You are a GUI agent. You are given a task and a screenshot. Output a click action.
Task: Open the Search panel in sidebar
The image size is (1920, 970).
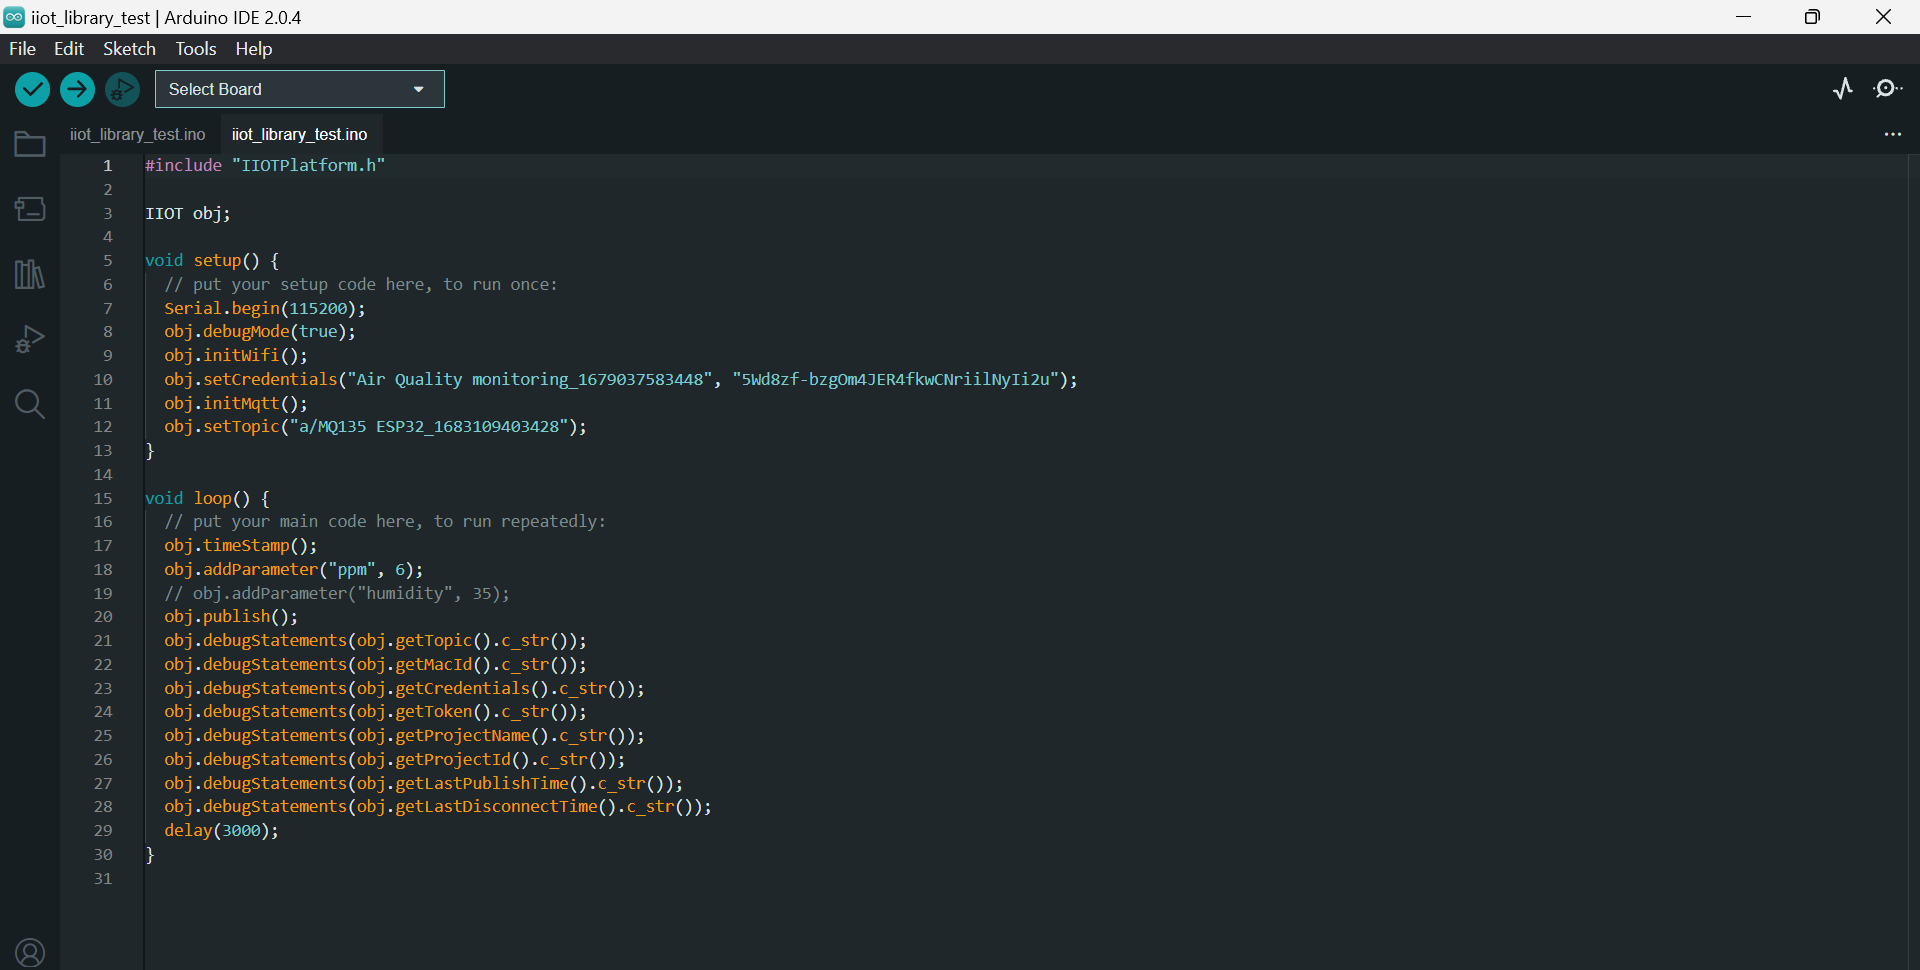[x=30, y=404]
